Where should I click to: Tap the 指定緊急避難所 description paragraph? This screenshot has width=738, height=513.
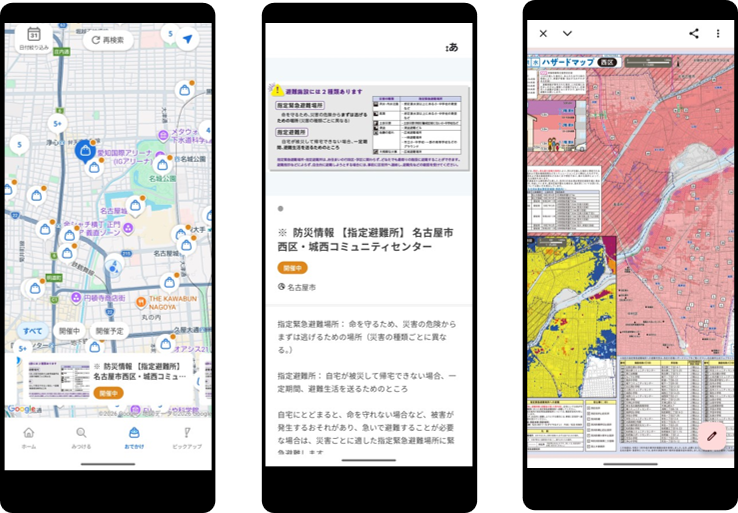(x=367, y=337)
